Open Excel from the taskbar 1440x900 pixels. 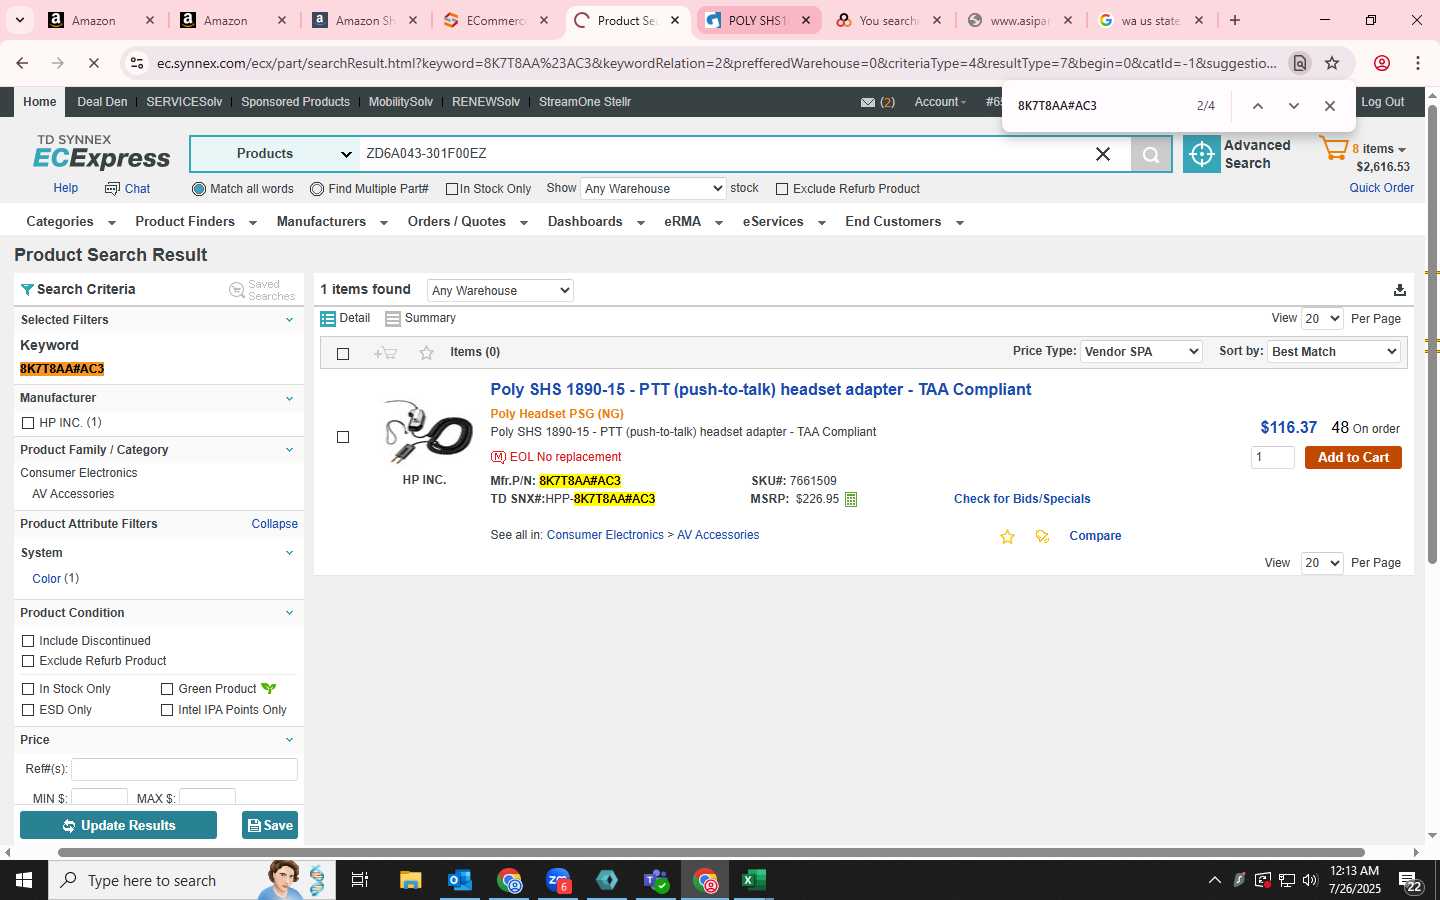[754, 880]
